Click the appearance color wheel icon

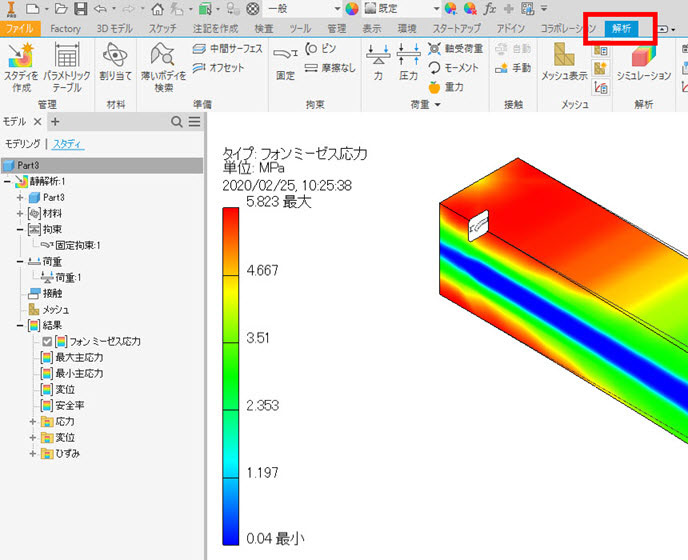352,8
